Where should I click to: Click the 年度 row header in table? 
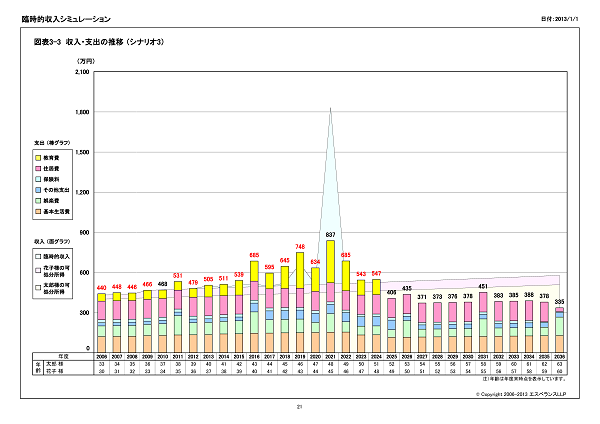(63, 355)
